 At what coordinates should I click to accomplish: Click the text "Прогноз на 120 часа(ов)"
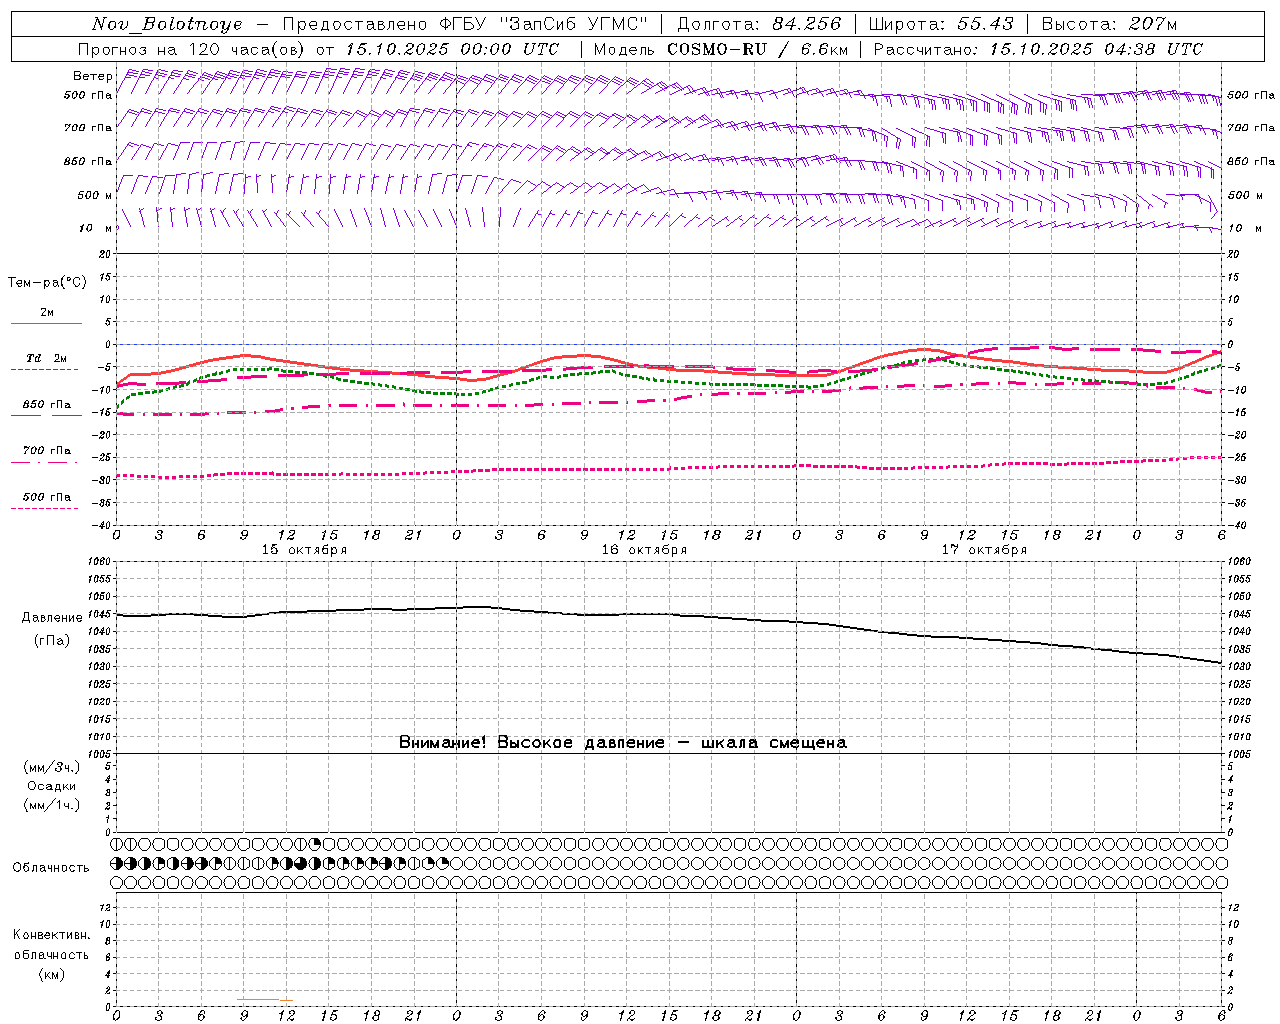tap(193, 49)
